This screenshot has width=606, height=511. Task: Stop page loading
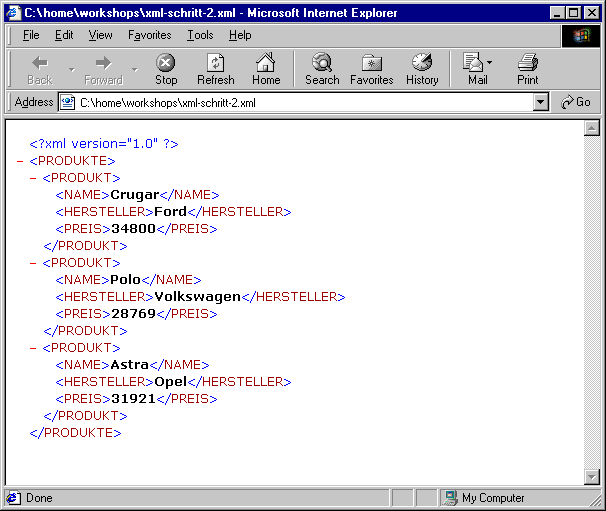tap(166, 70)
